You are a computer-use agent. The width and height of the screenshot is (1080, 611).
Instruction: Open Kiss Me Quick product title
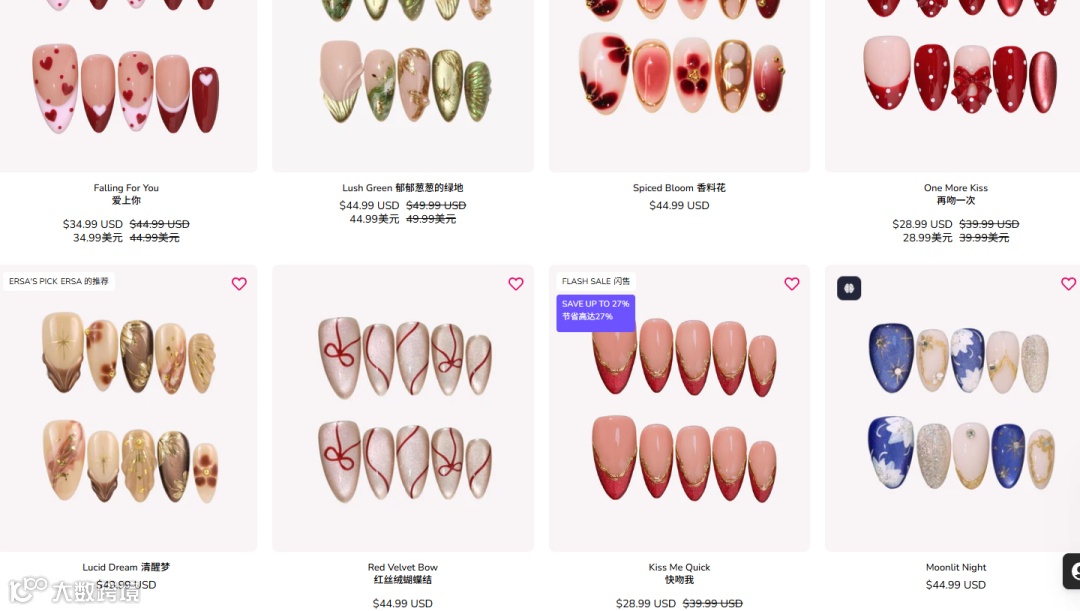[679, 573]
